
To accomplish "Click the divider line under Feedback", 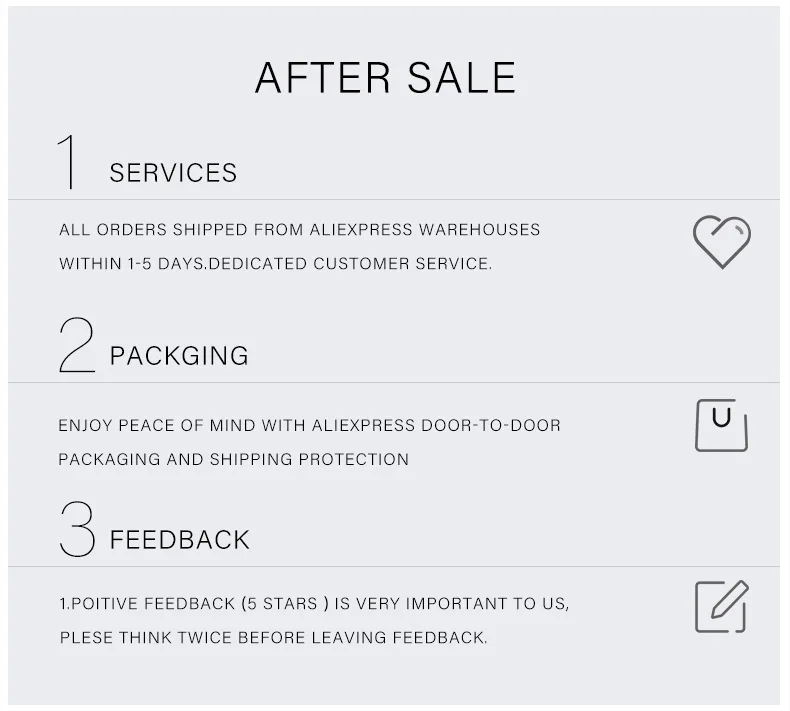I will coord(394,567).
